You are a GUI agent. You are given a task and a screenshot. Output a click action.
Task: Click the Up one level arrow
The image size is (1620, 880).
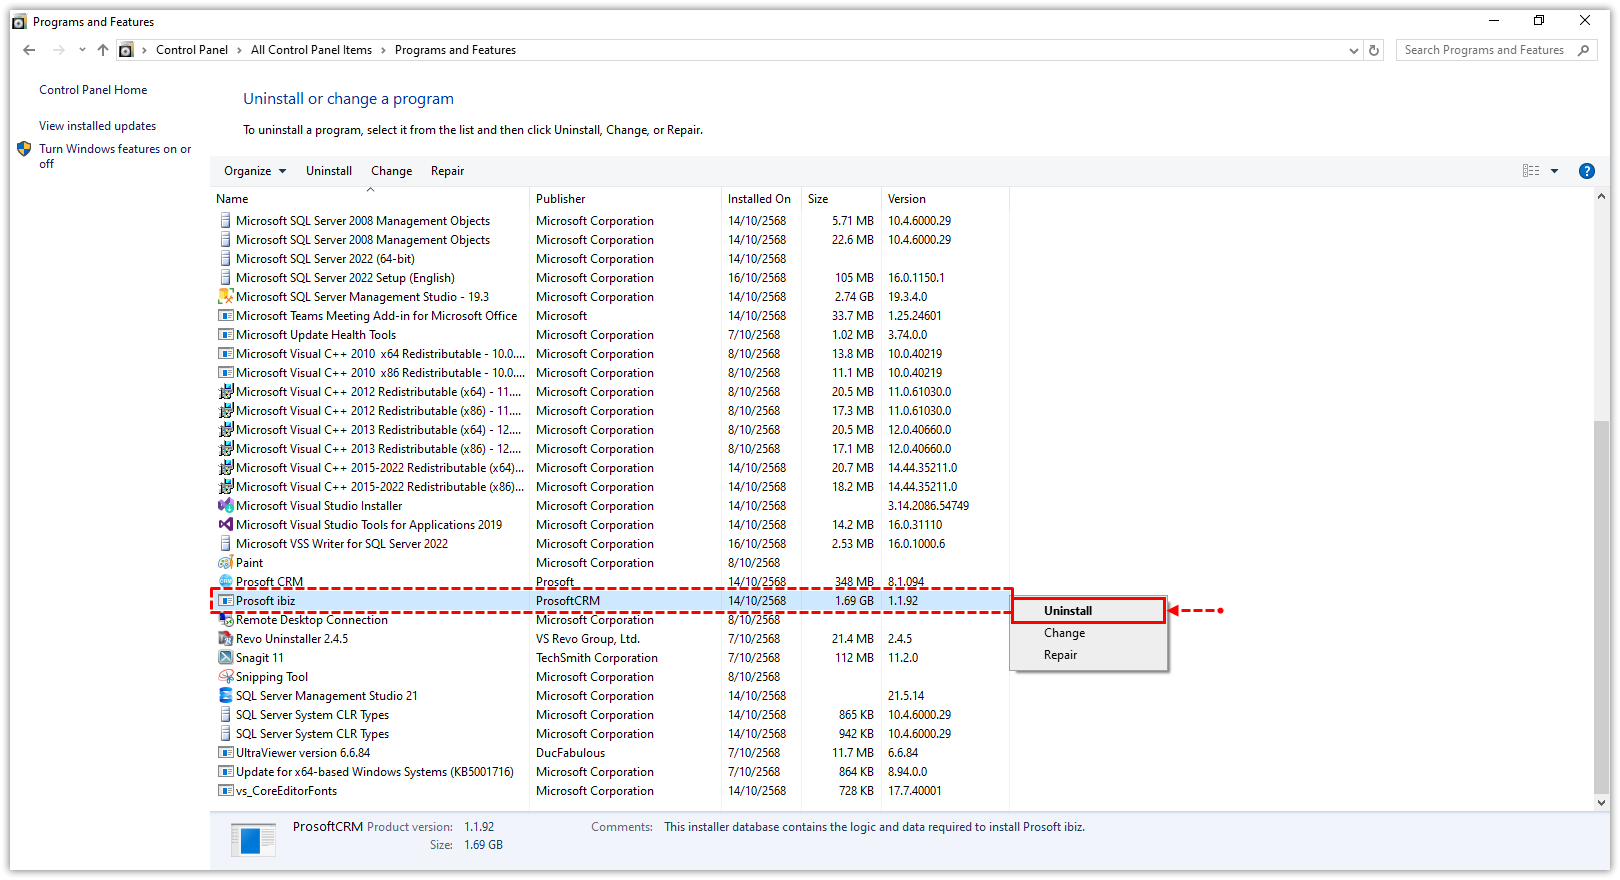103,50
